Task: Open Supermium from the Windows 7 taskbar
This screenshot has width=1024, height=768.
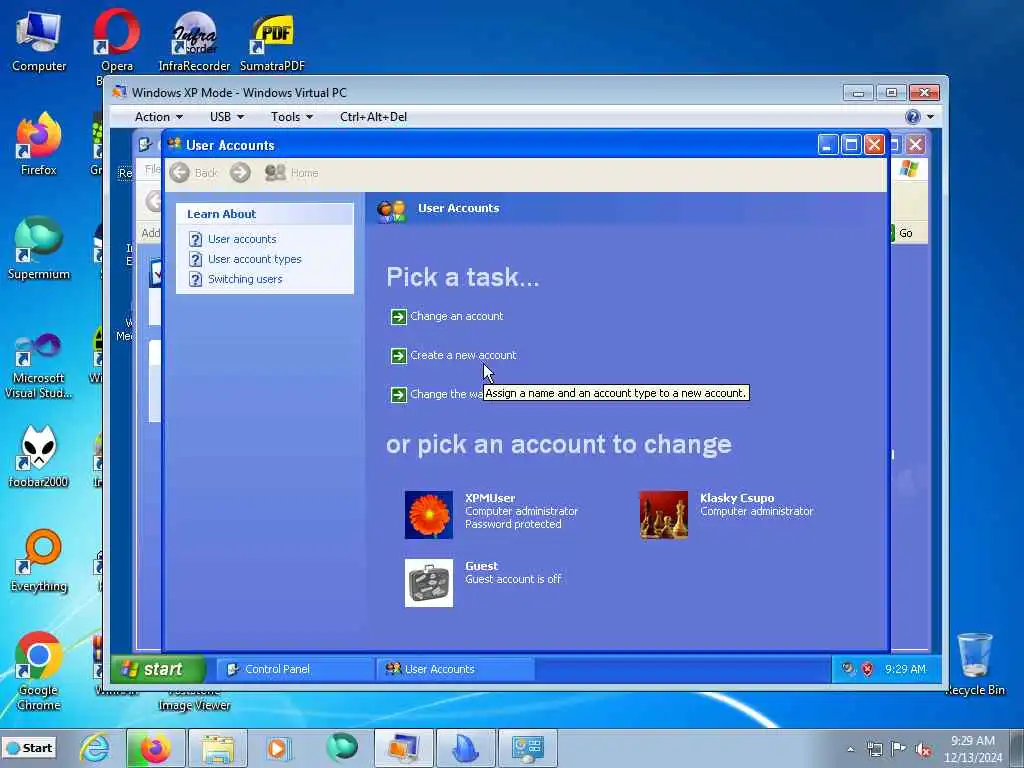Action: coord(342,748)
